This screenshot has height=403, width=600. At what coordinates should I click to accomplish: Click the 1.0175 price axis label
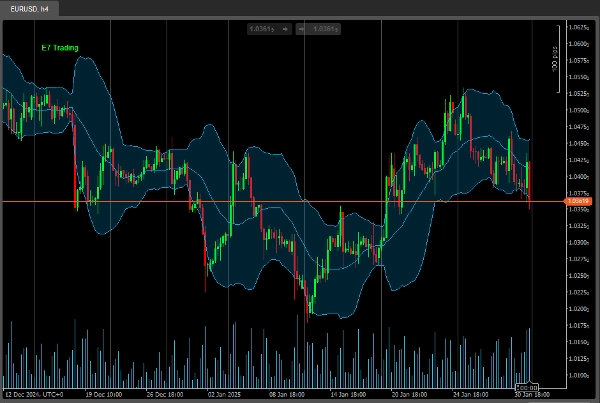point(578,325)
